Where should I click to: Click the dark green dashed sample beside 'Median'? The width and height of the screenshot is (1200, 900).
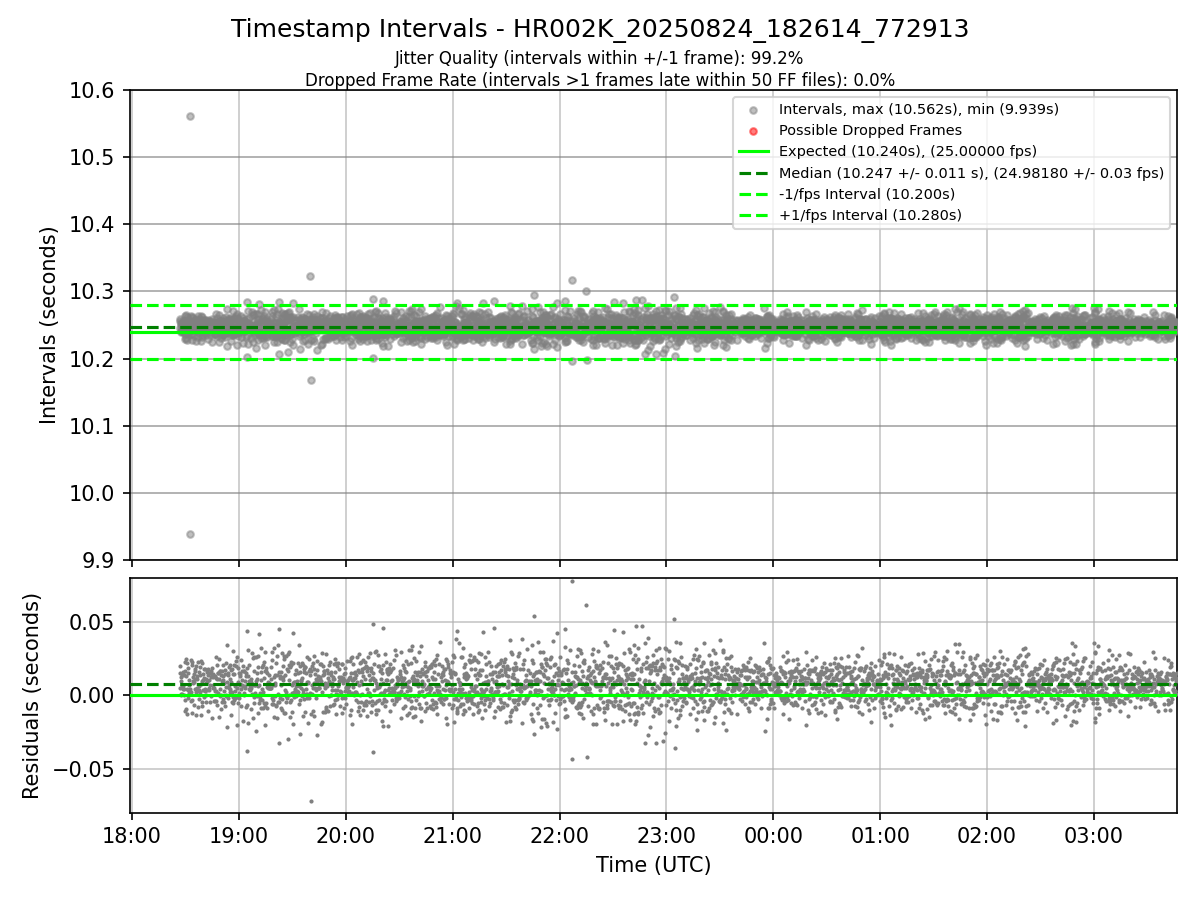click(x=753, y=173)
